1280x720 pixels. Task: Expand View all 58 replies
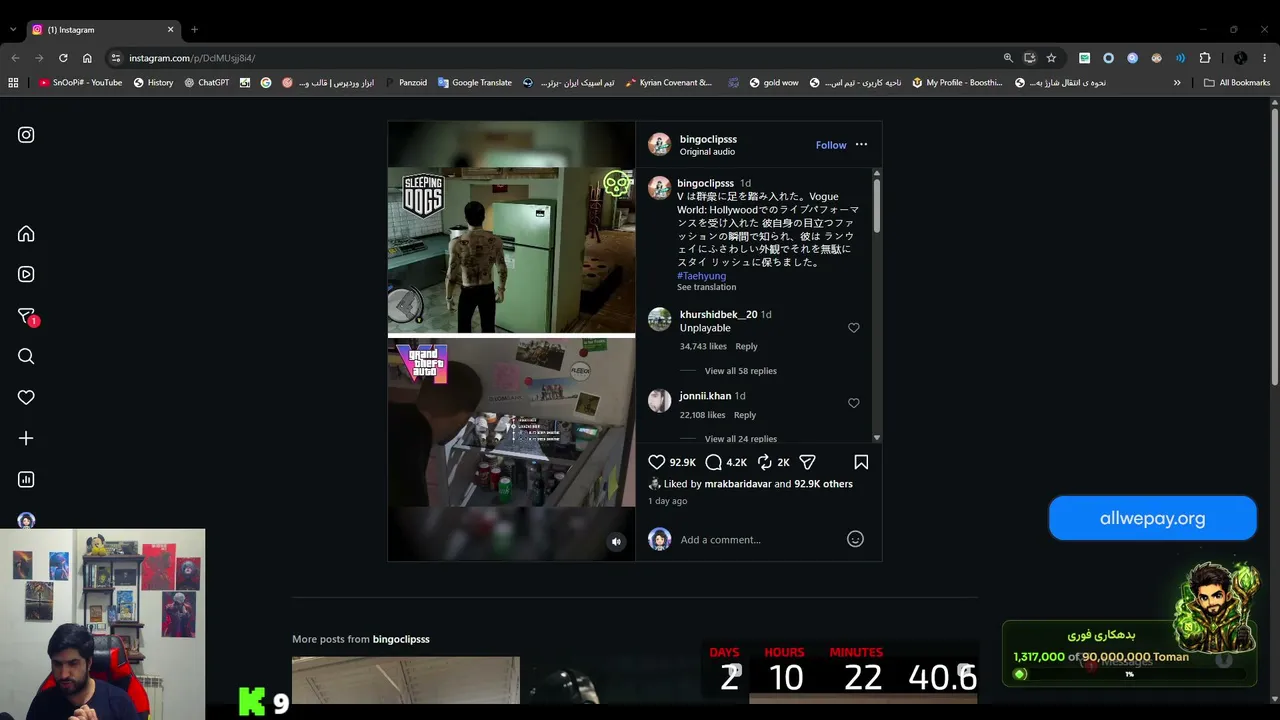(741, 371)
